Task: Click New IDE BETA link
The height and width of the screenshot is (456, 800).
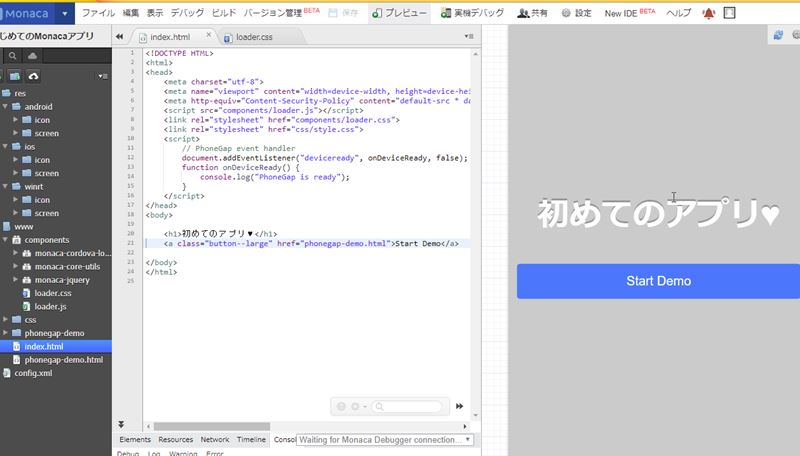Action: click(x=630, y=13)
